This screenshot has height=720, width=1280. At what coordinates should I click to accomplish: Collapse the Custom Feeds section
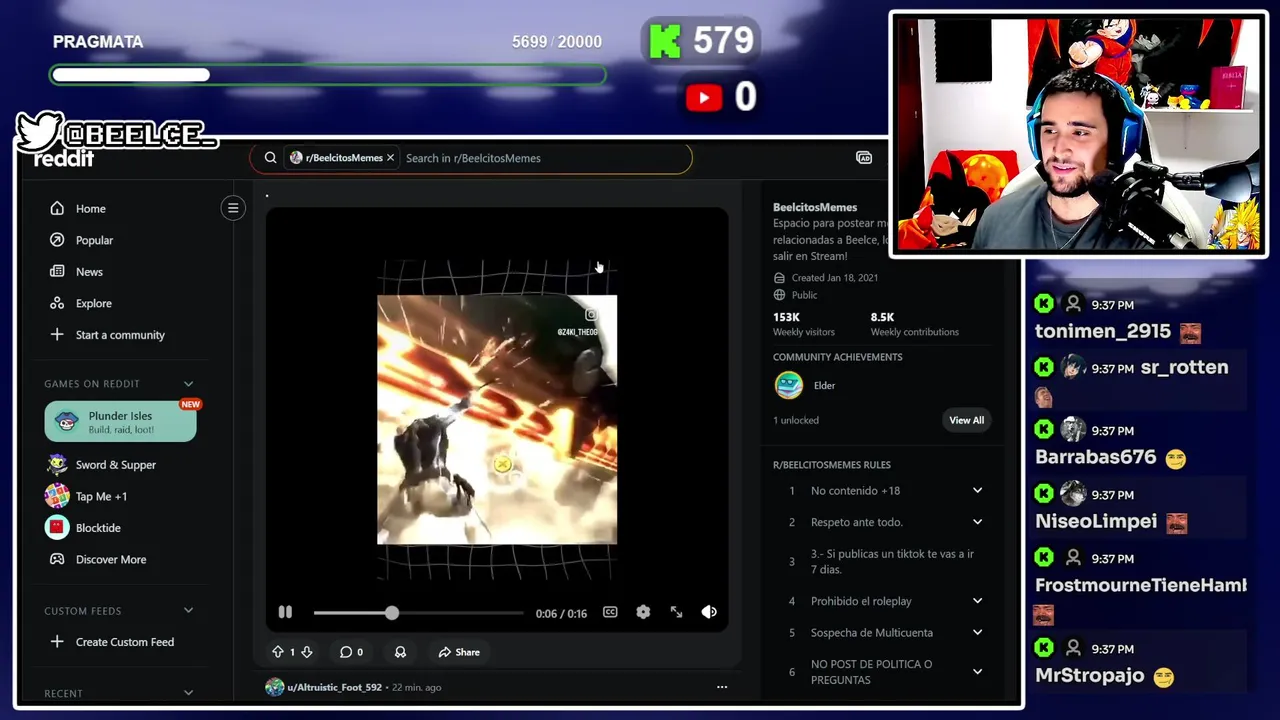point(188,611)
